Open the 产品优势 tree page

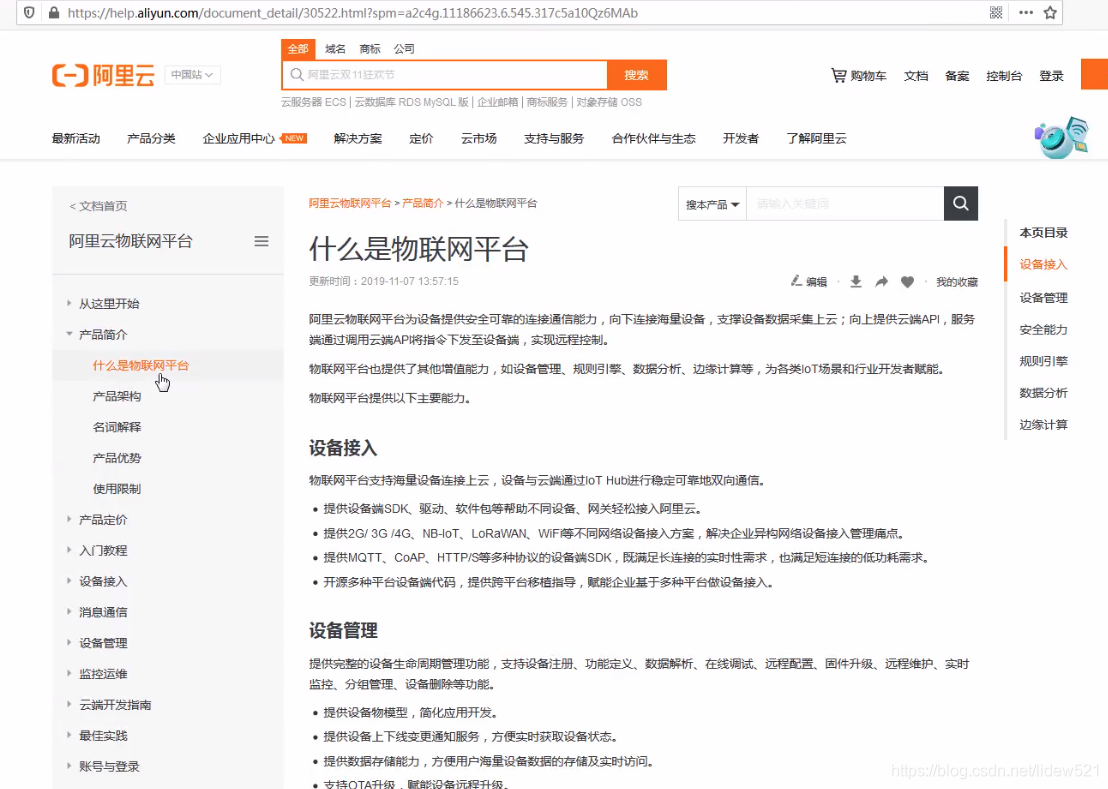point(117,458)
